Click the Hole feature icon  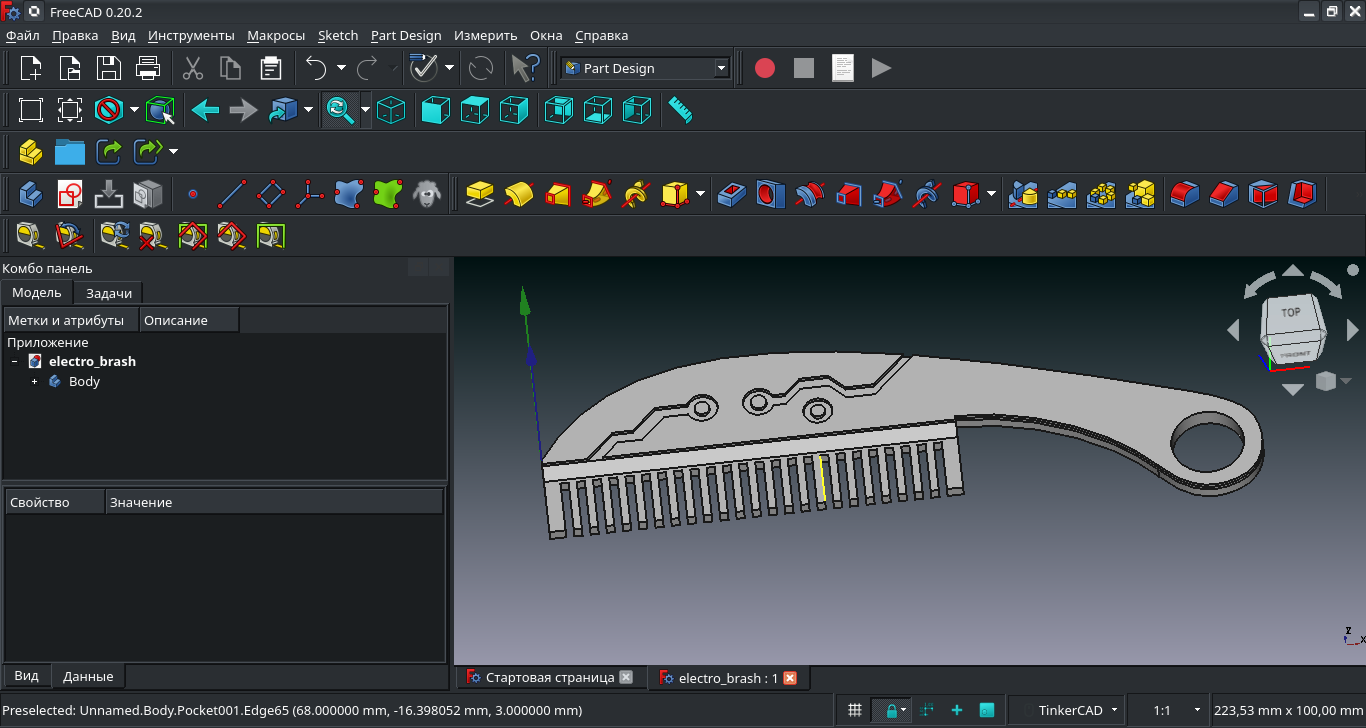click(x=771, y=193)
